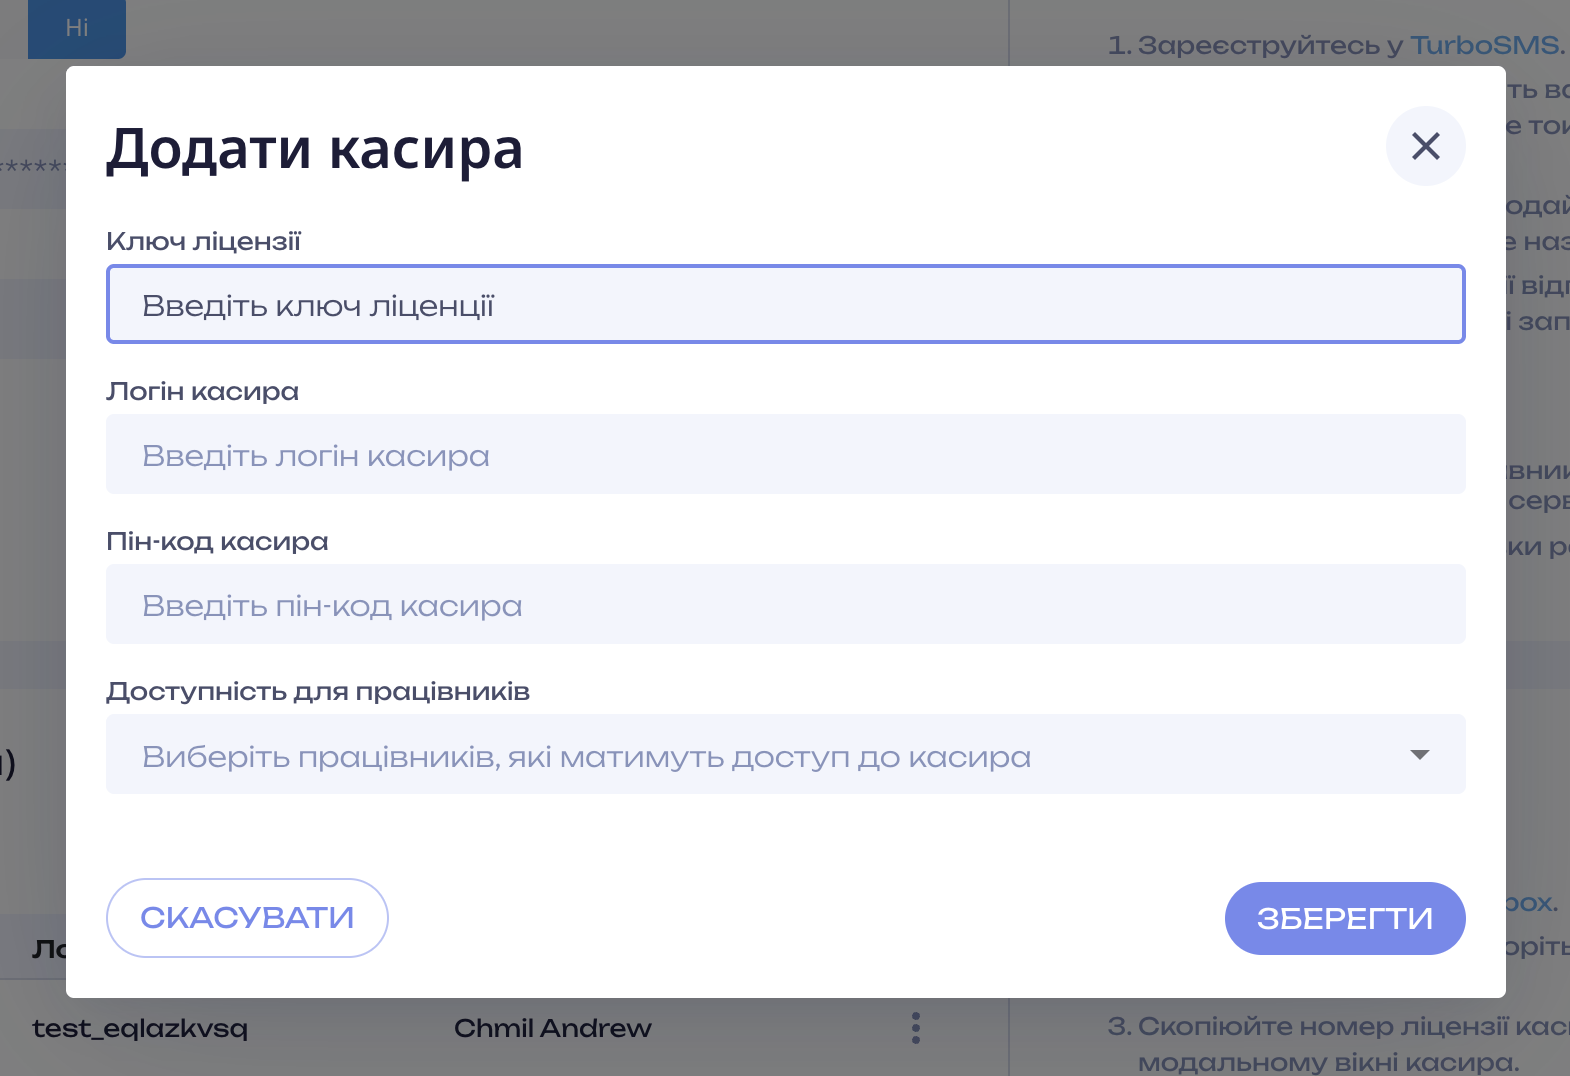The height and width of the screenshot is (1076, 1570).
Task: Focus the Логін касира input field
Action: pos(785,455)
